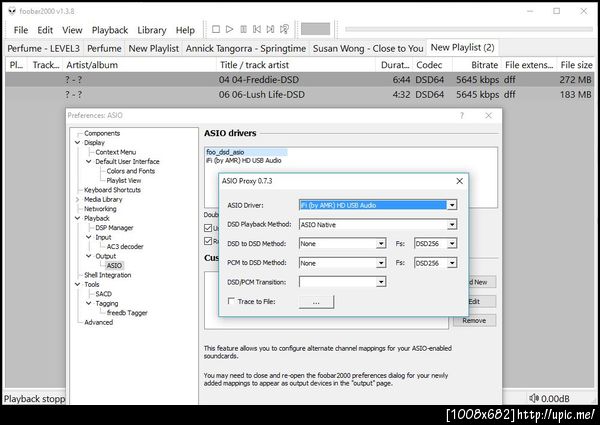Screen dimensions: 600x425
Task: Click the Add New button
Action: [482, 282]
